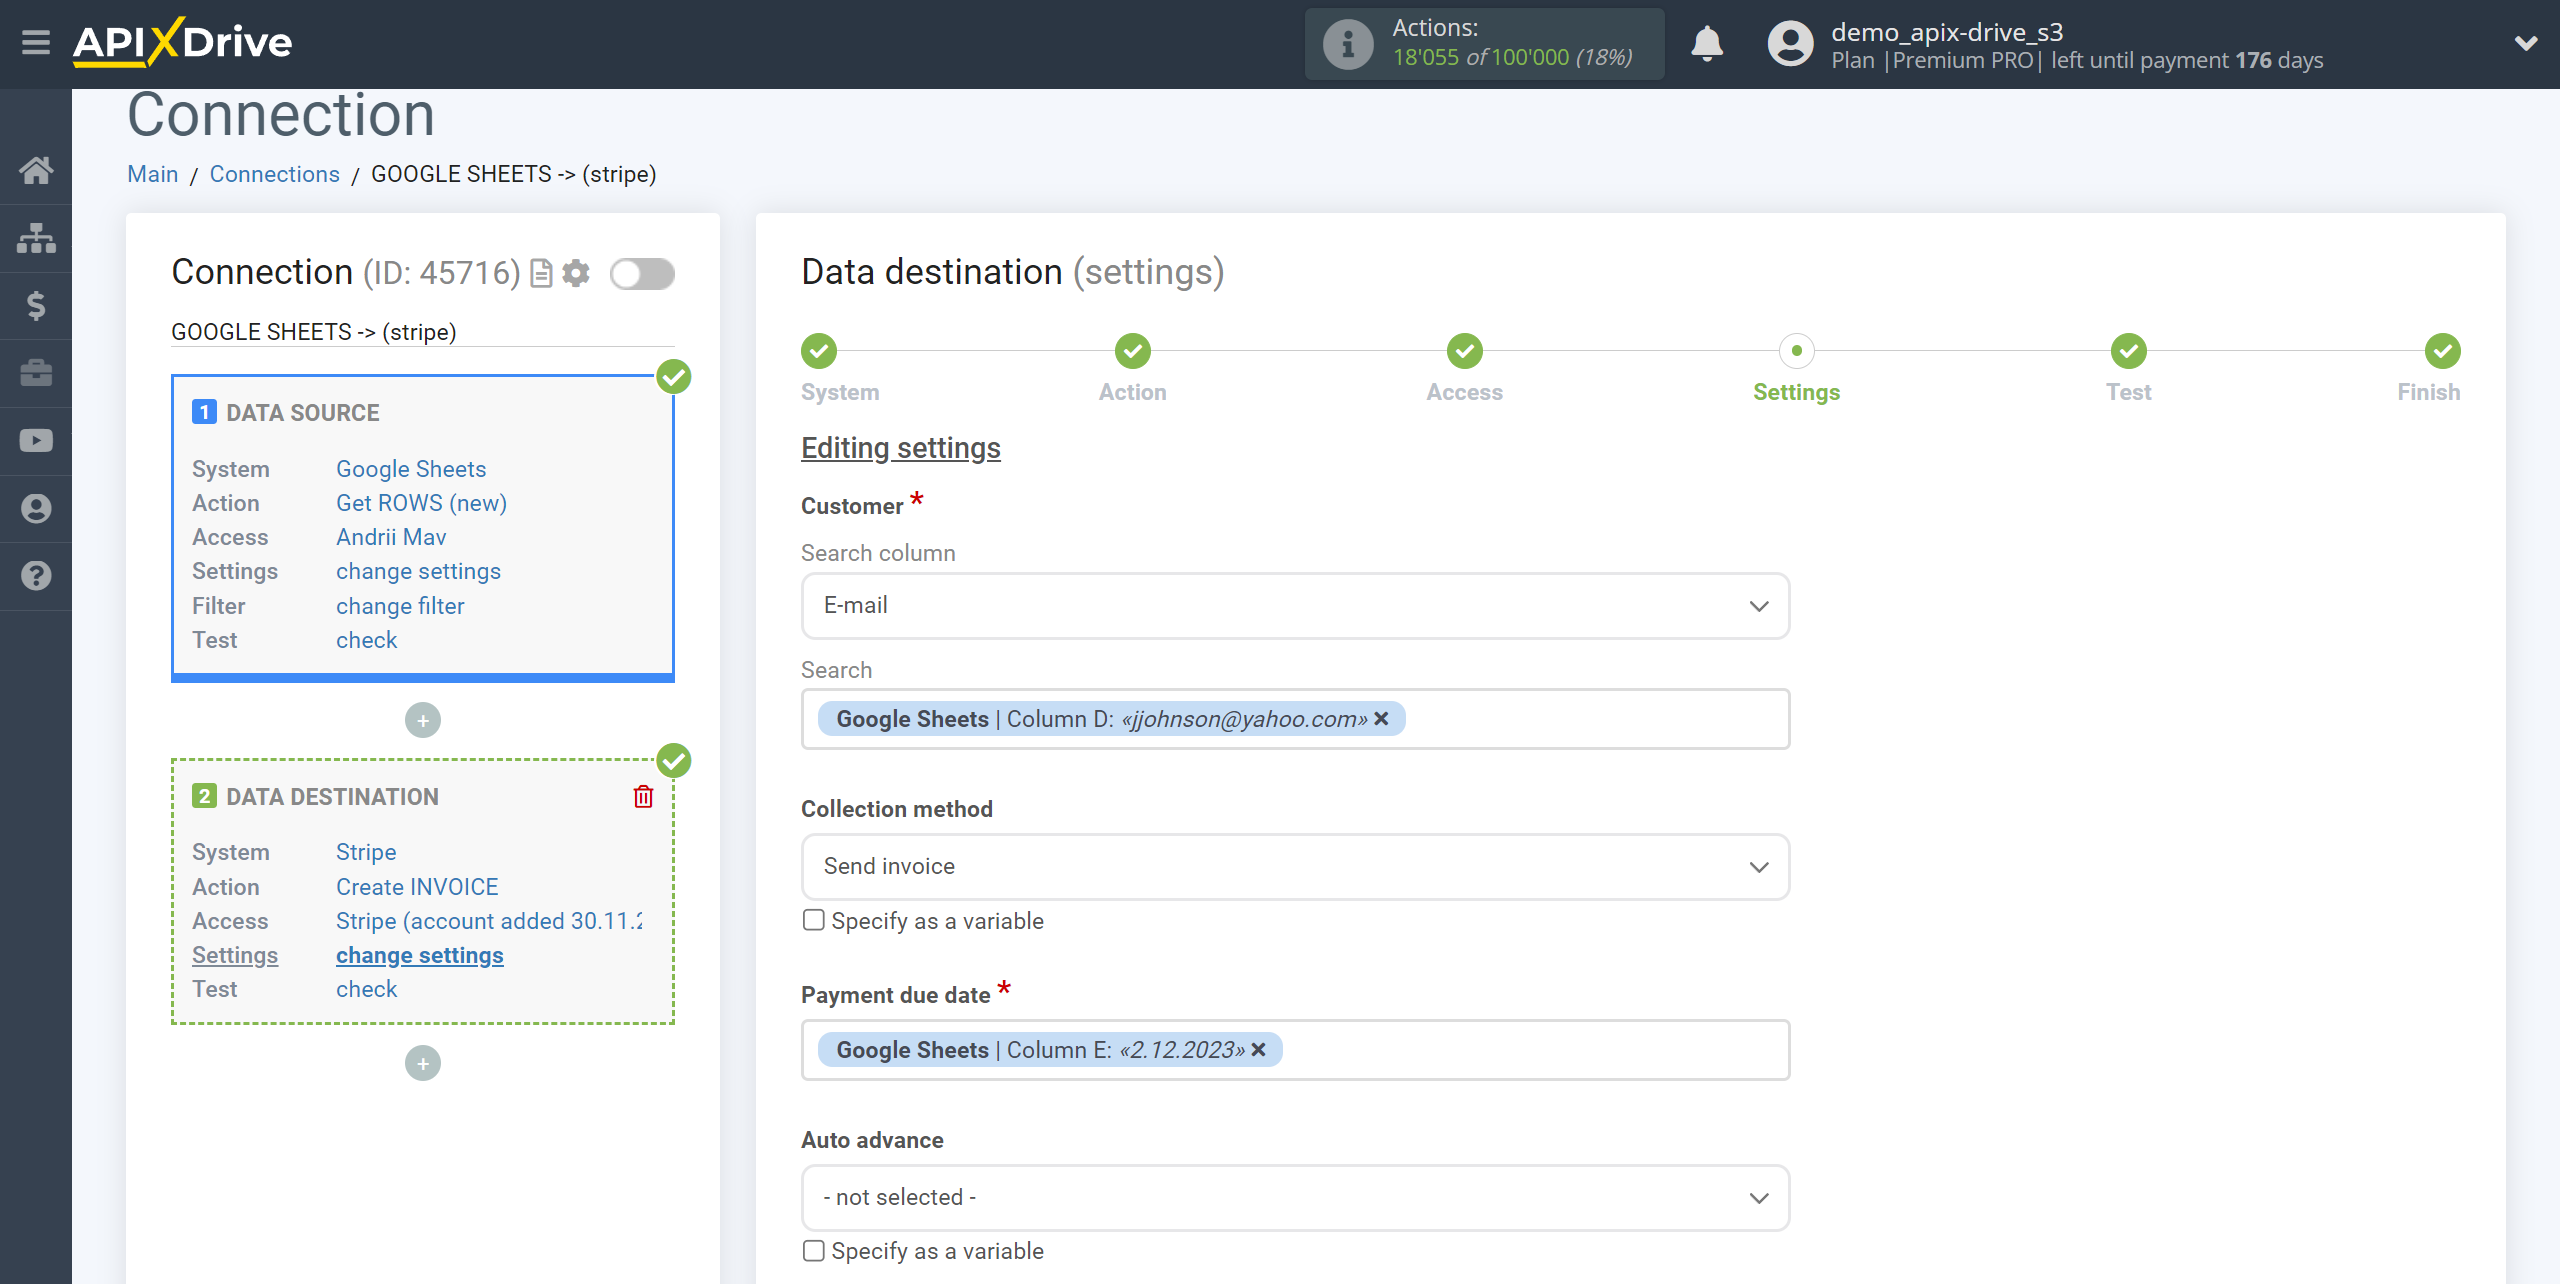This screenshot has width=2560, height=1284.
Task: Go to the Finish step
Action: [x=2443, y=351]
